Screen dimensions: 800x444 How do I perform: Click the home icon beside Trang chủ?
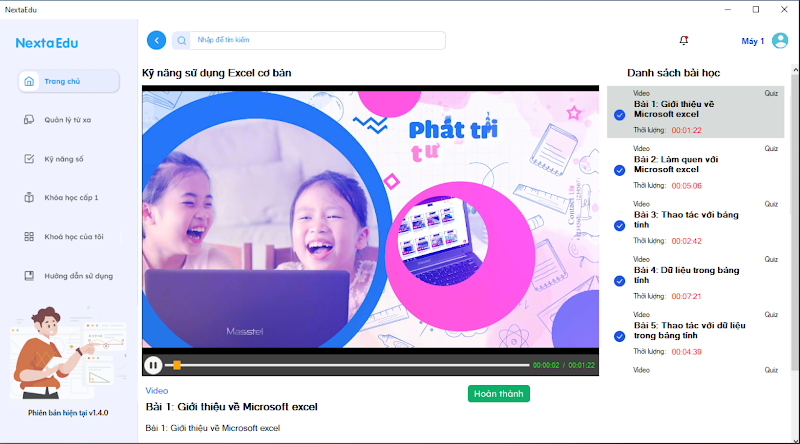(29, 81)
